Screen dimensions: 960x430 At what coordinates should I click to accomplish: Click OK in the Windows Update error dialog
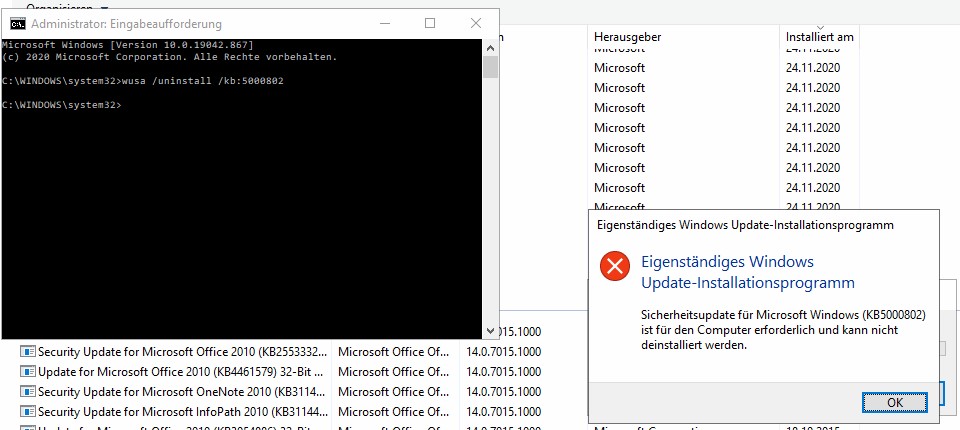(x=894, y=402)
